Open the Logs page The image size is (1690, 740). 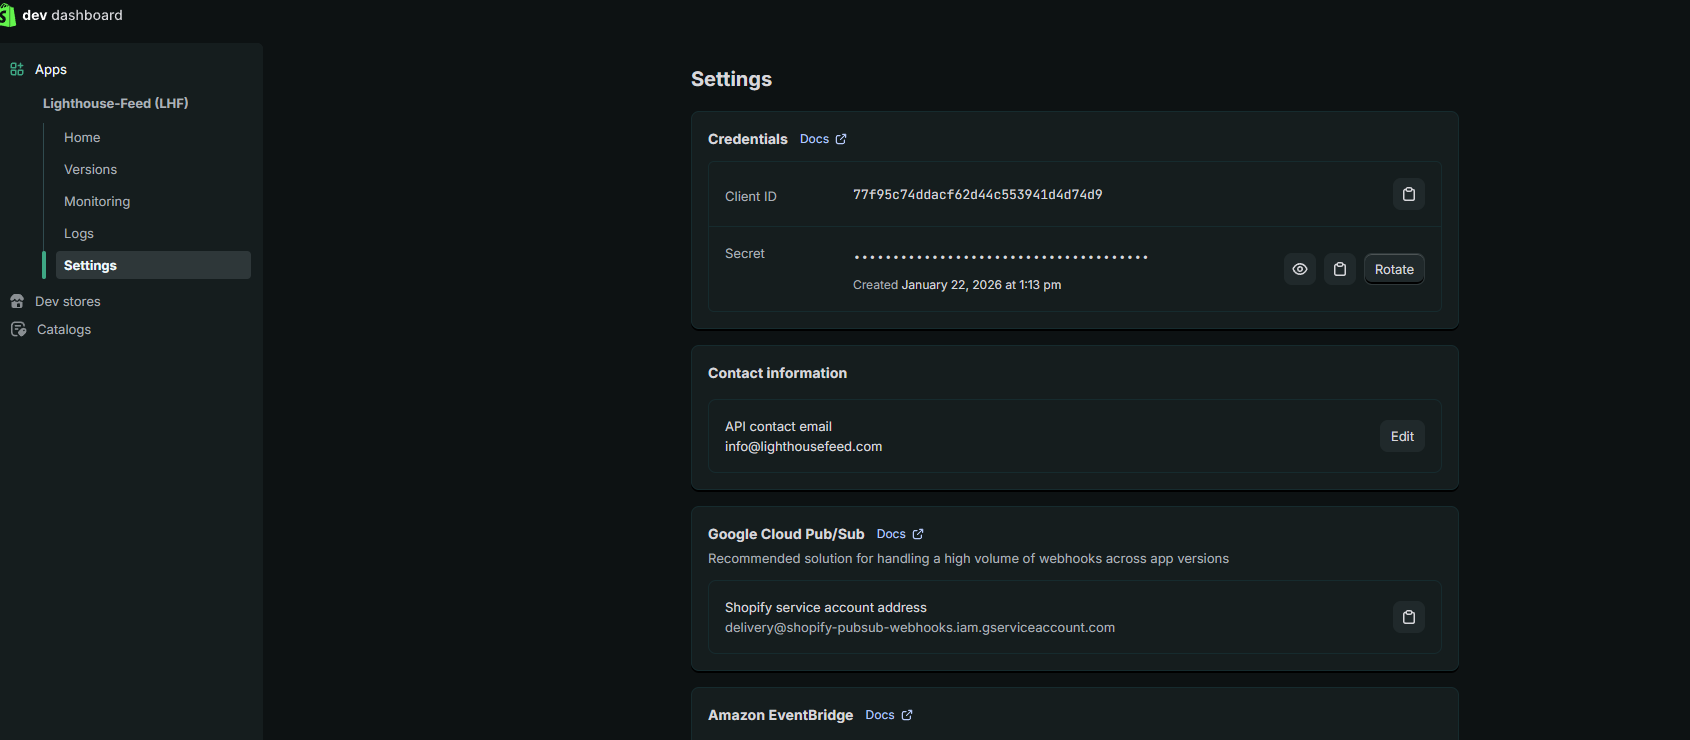tap(79, 233)
